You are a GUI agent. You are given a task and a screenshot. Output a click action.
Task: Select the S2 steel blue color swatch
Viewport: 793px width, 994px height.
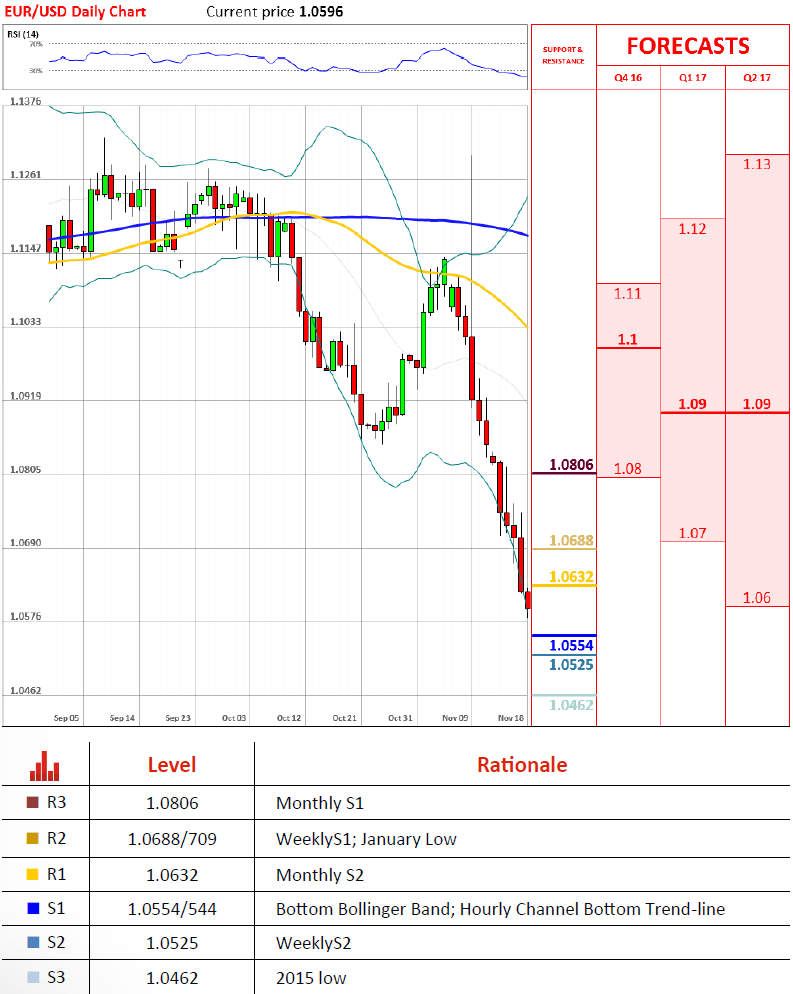click(x=33, y=943)
